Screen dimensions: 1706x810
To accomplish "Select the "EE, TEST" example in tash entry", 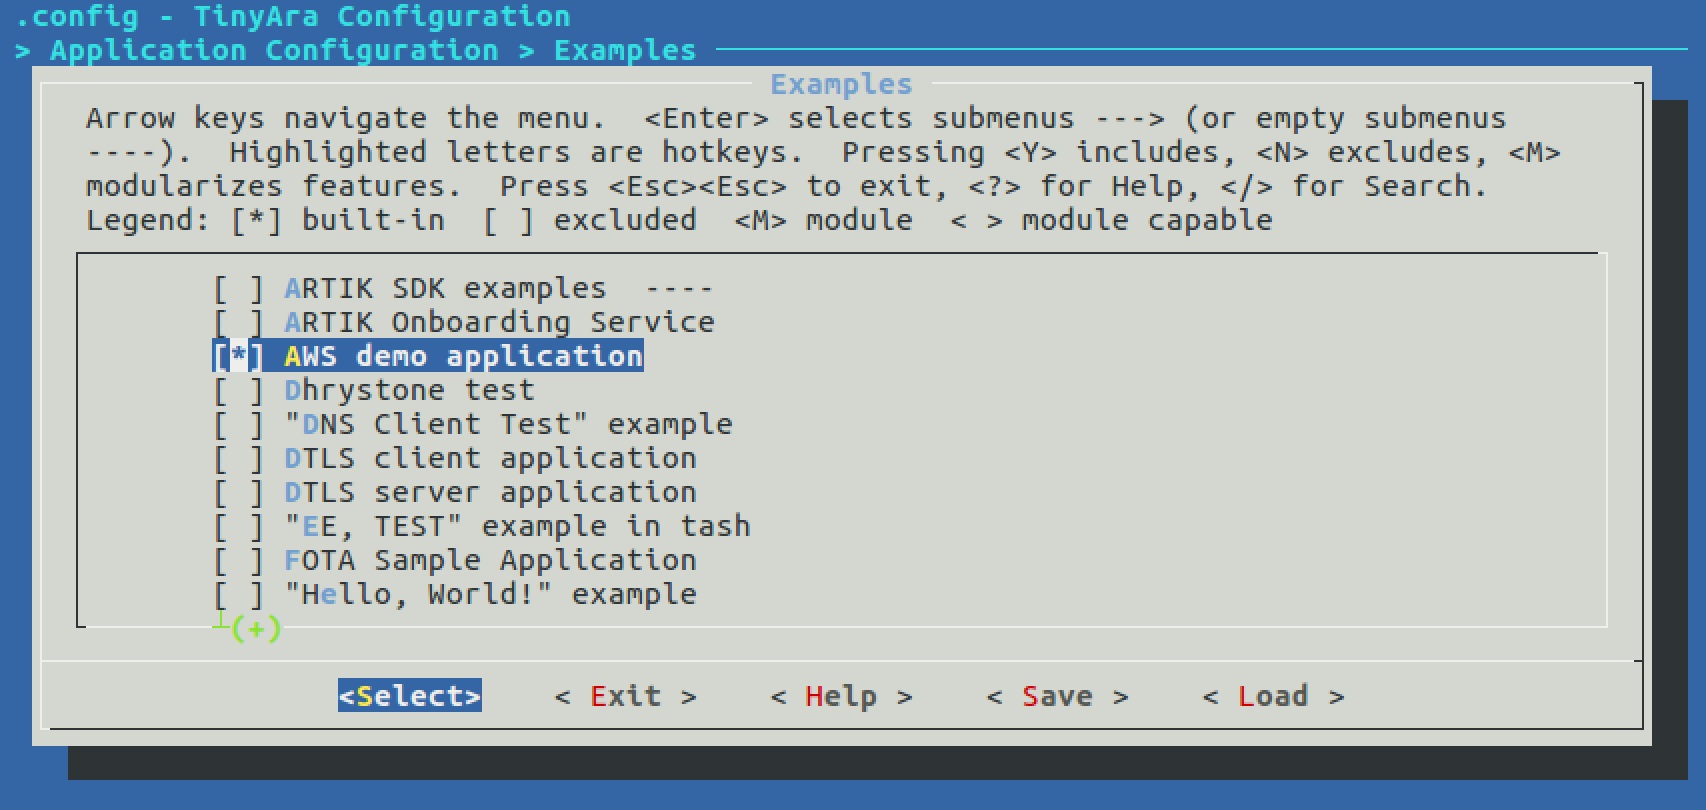I will pos(517,527).
